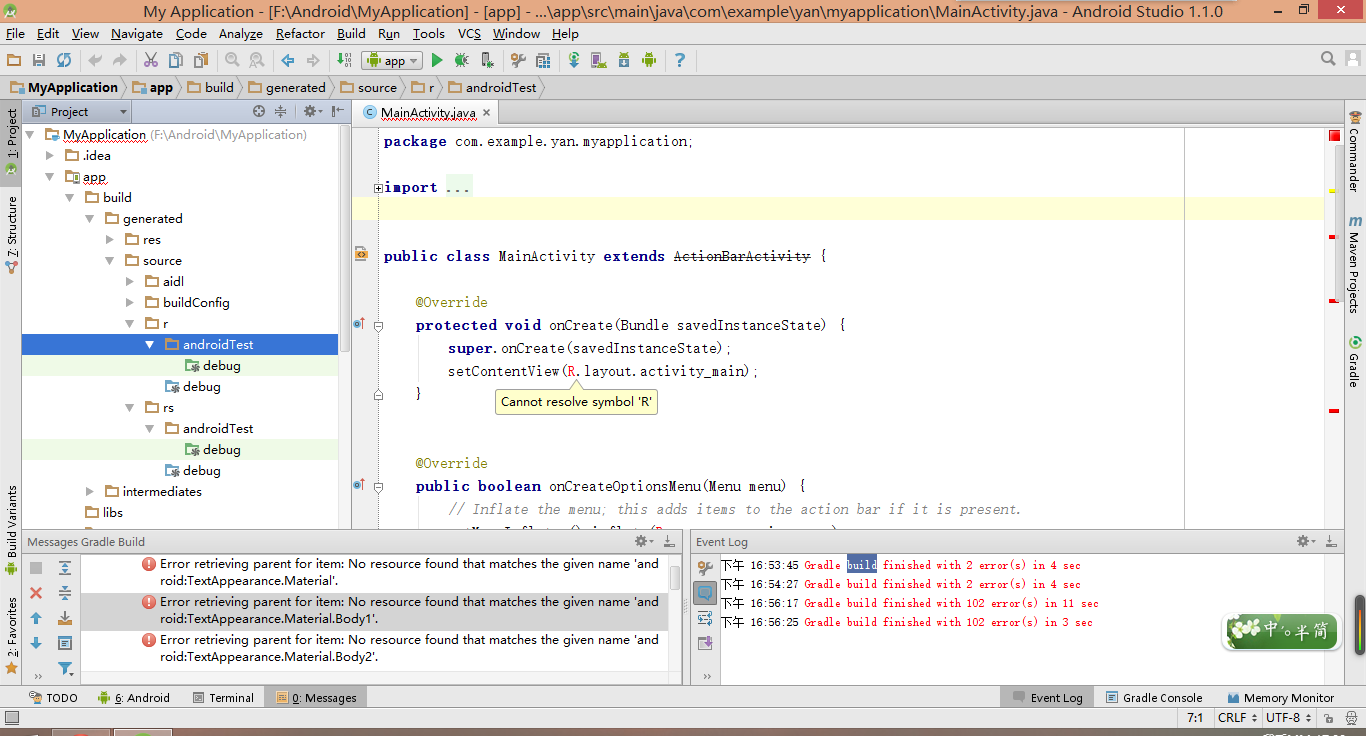
Task: Open the SDK Manager icon
Action: (x=624, y=61)
